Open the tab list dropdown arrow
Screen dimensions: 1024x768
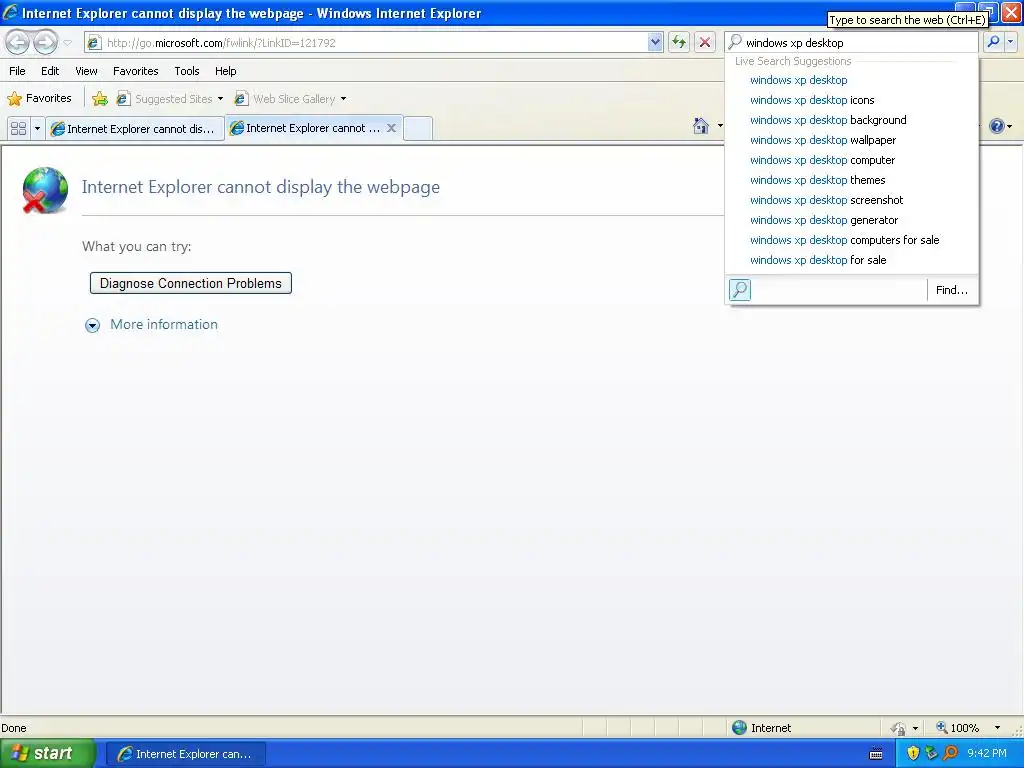[37, 129]
